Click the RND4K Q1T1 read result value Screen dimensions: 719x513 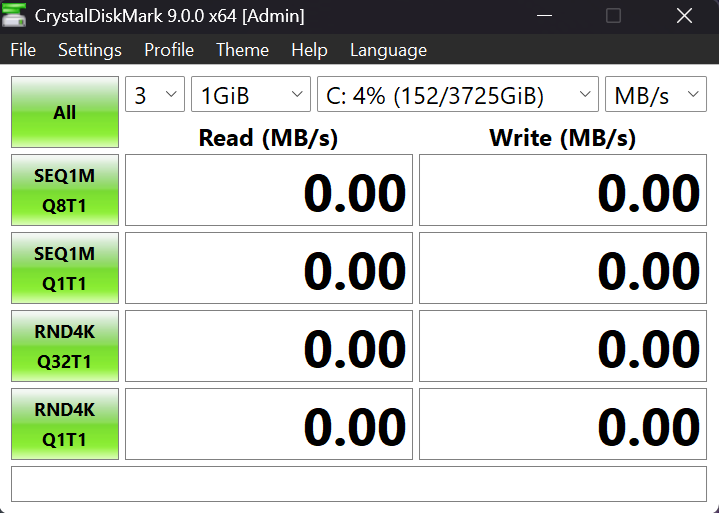point(269,424)
